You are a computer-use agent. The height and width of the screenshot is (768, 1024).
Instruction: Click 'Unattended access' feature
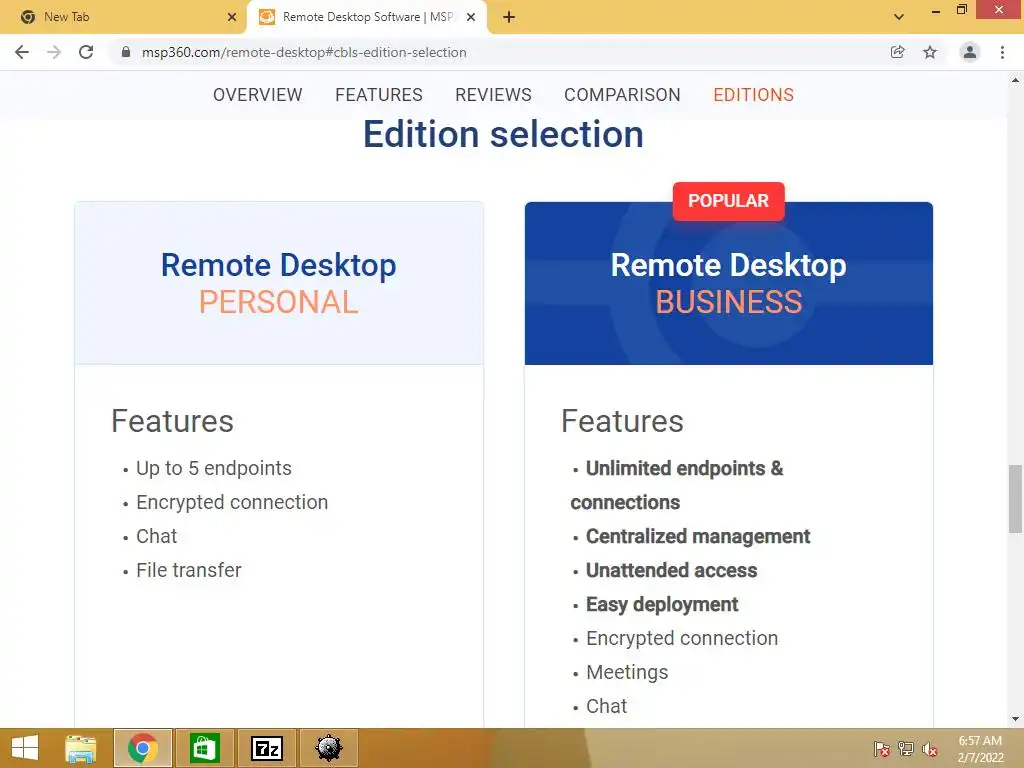tap(671, 570)
